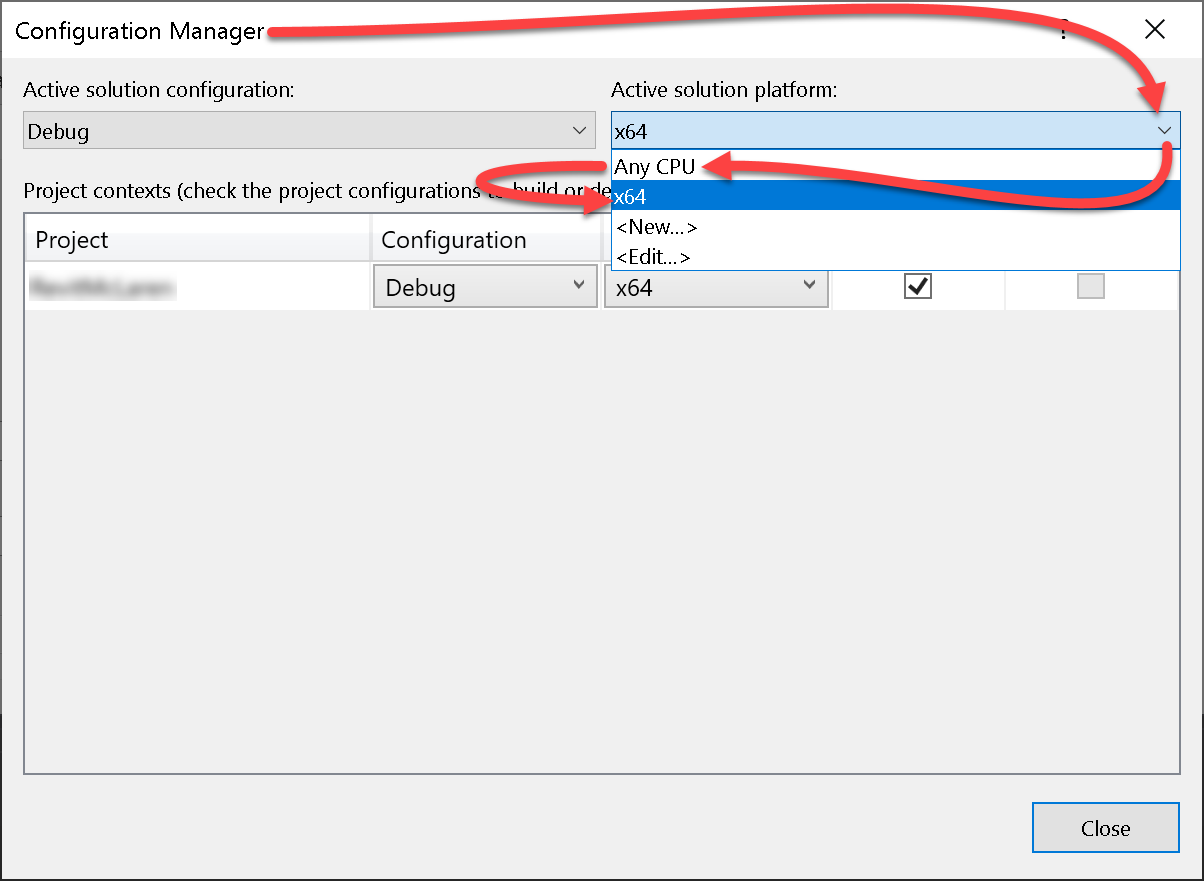
Task: Click the Project column header
Action: pos(72,240)
